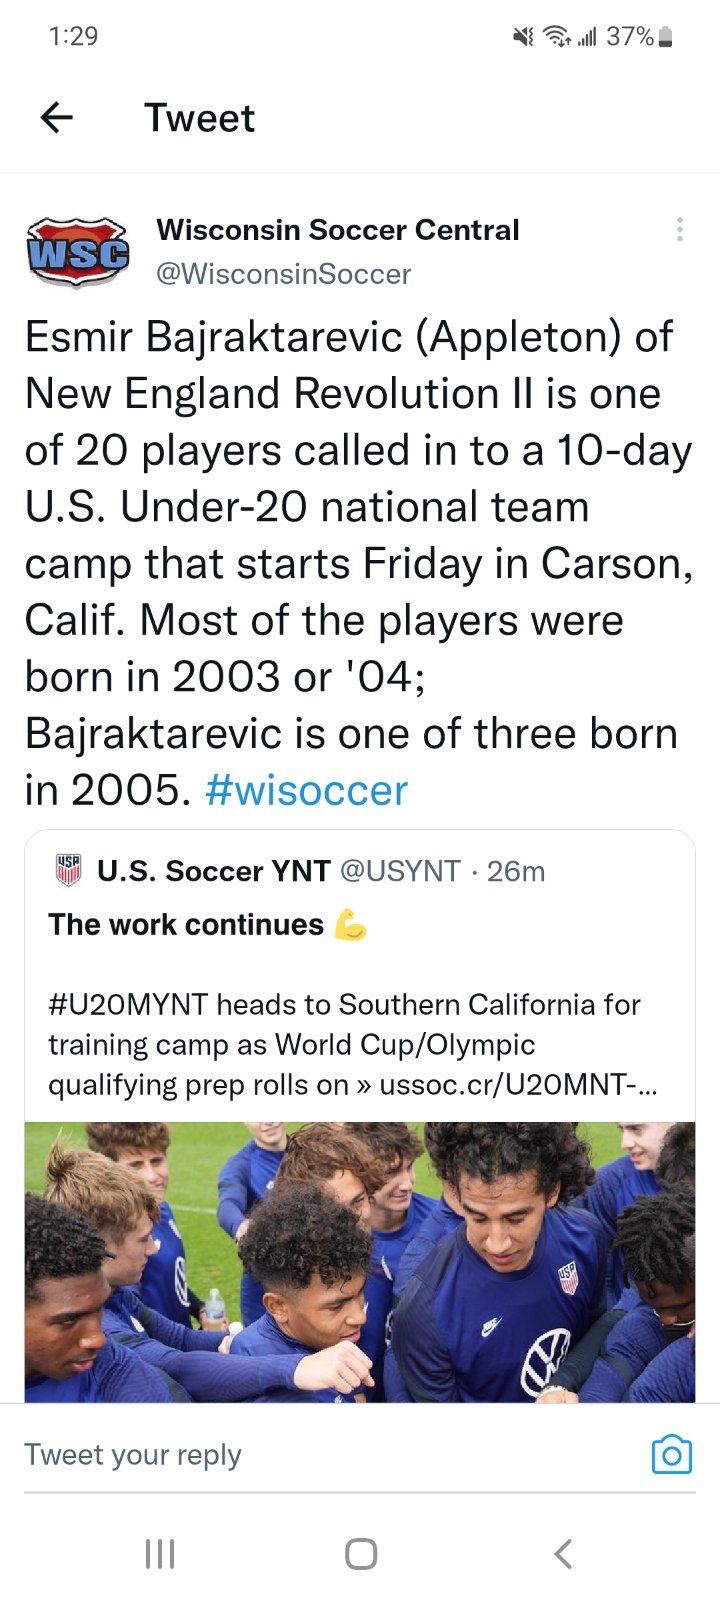Tap the Wi-Fi status icon

coord(555,37)
